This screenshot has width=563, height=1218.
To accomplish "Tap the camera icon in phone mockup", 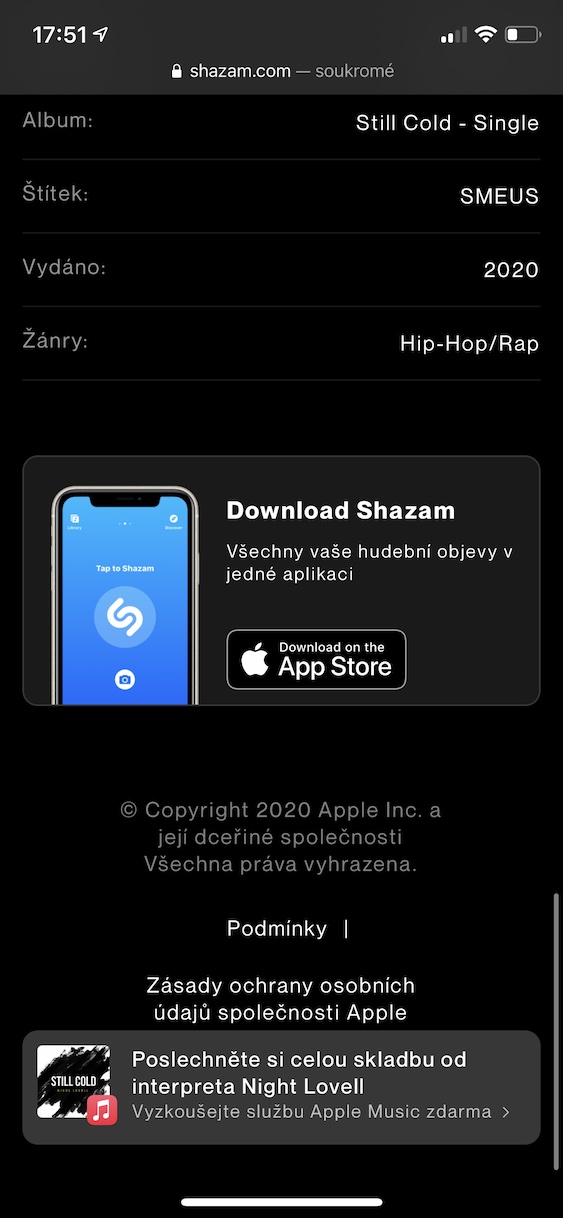I will 125,680.
